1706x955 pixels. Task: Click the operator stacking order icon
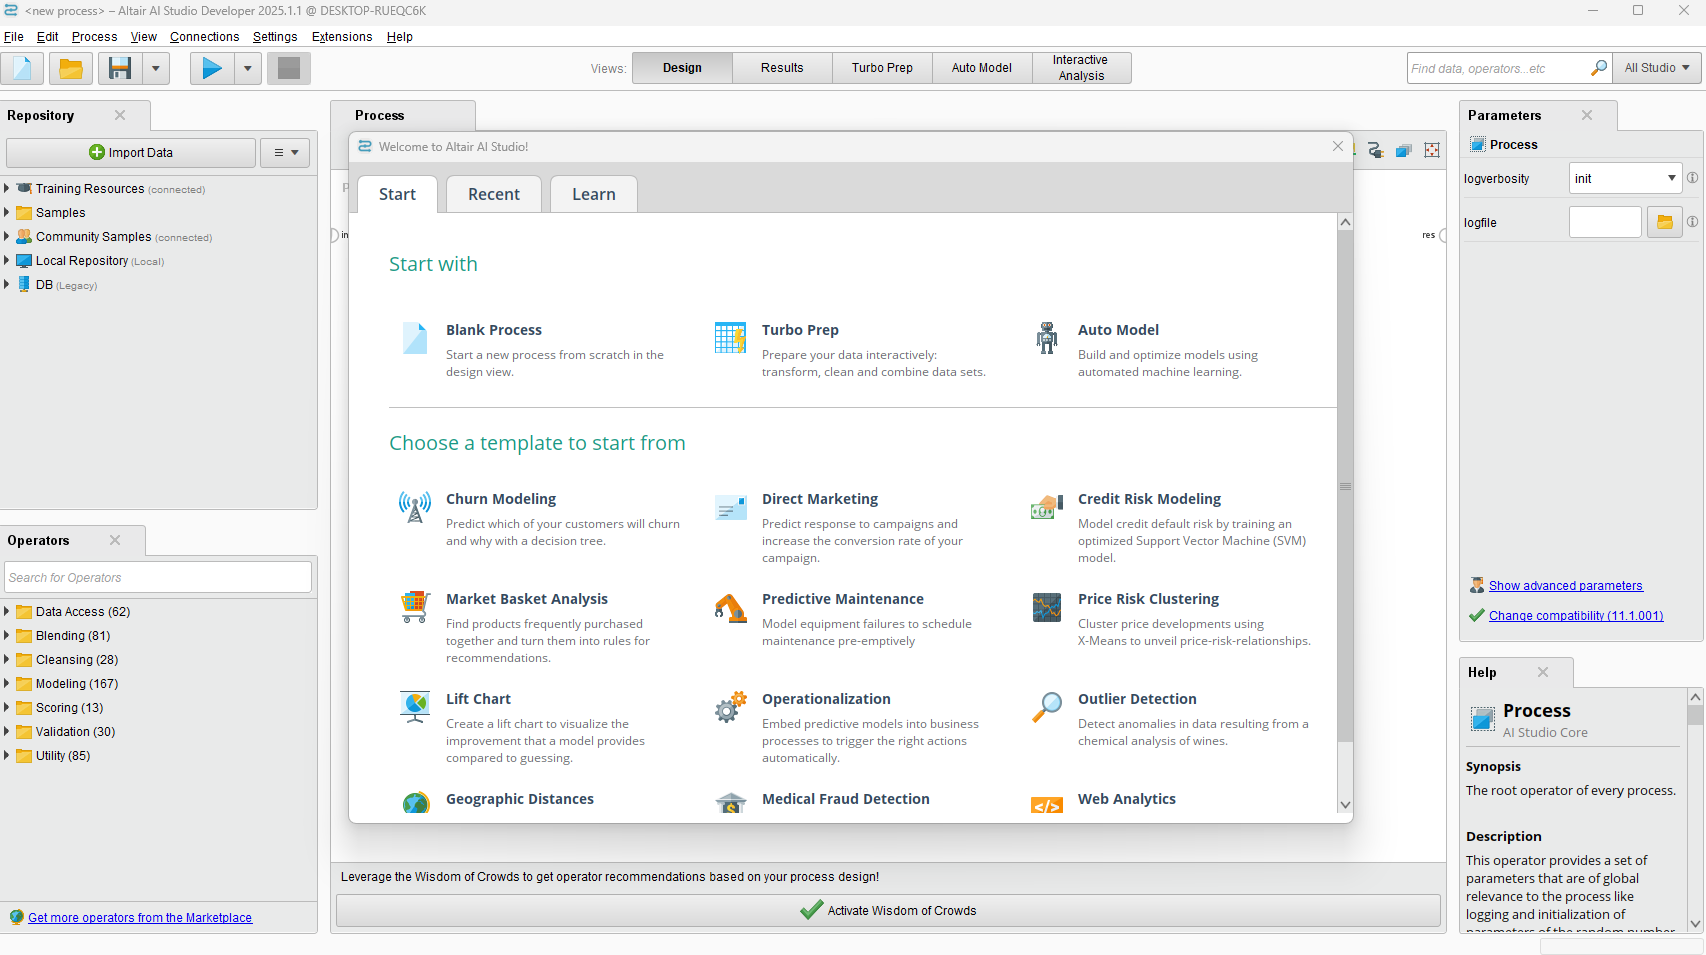1404,150
